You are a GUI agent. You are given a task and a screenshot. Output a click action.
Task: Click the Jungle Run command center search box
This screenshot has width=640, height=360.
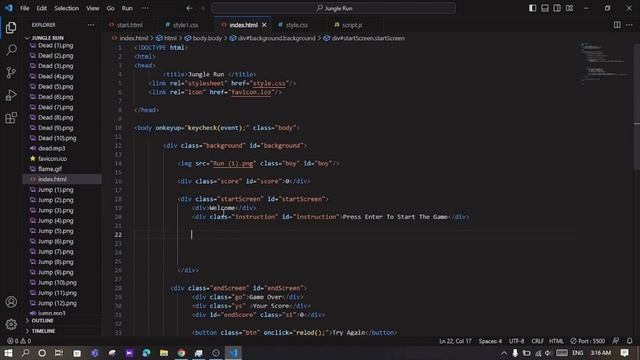(334, 8)
